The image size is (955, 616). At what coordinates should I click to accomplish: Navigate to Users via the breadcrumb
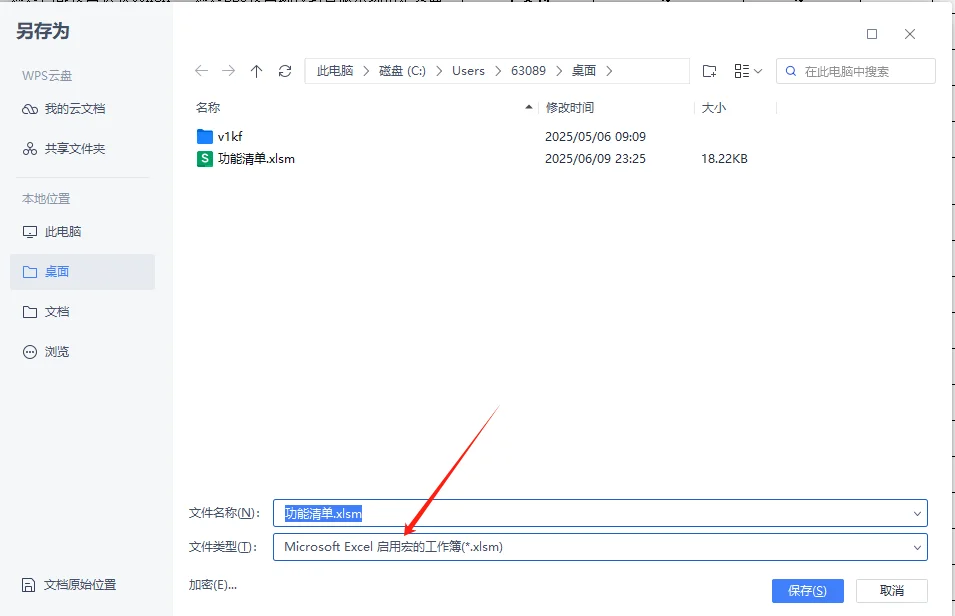[468, 70]
